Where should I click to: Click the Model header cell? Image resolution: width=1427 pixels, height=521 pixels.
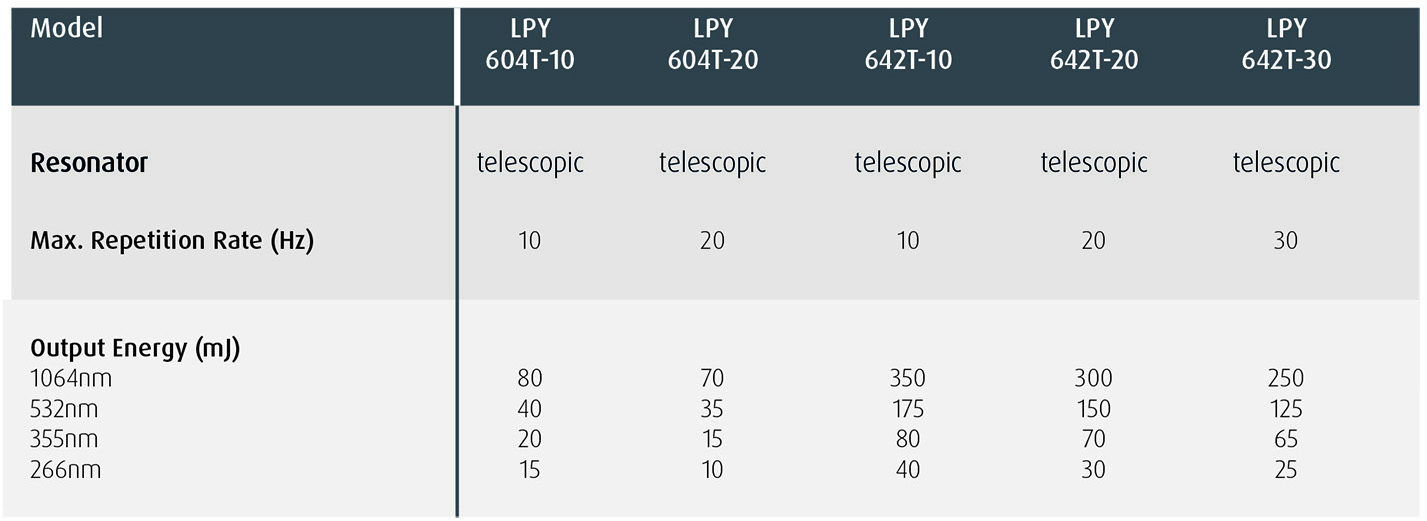coord(67,29)
